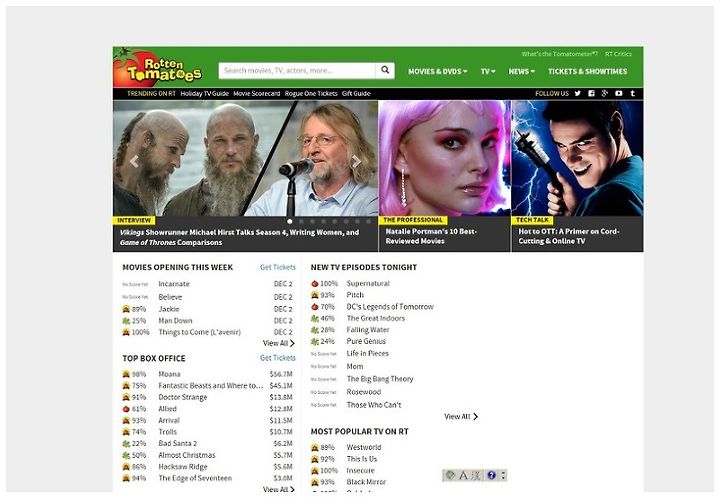Click the previous slide arrow on carousel
Image resolution: width=720 pixels, height=500 pixels.
pos(134,161)
